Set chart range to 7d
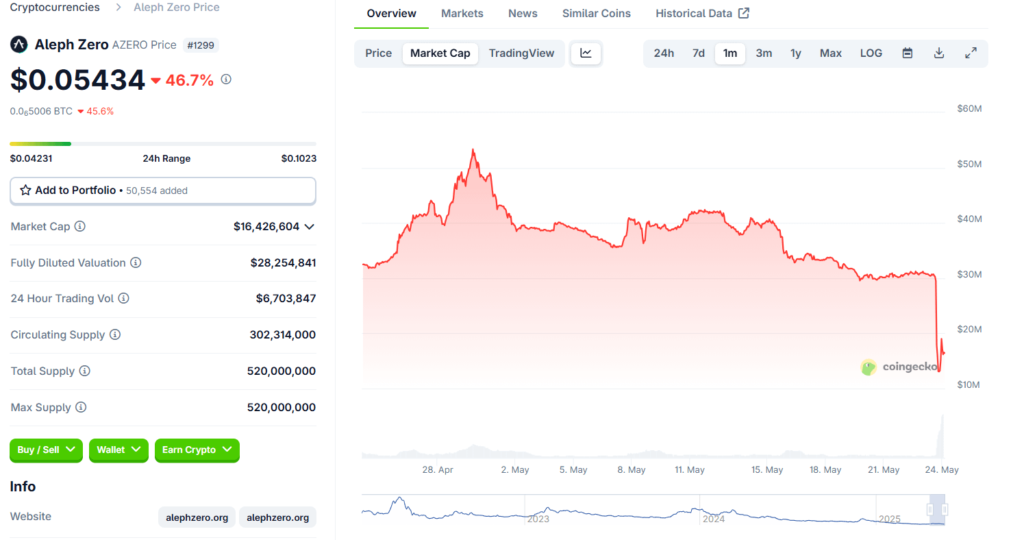Viewport: 1024px width, 540px height. click(698, 54)
